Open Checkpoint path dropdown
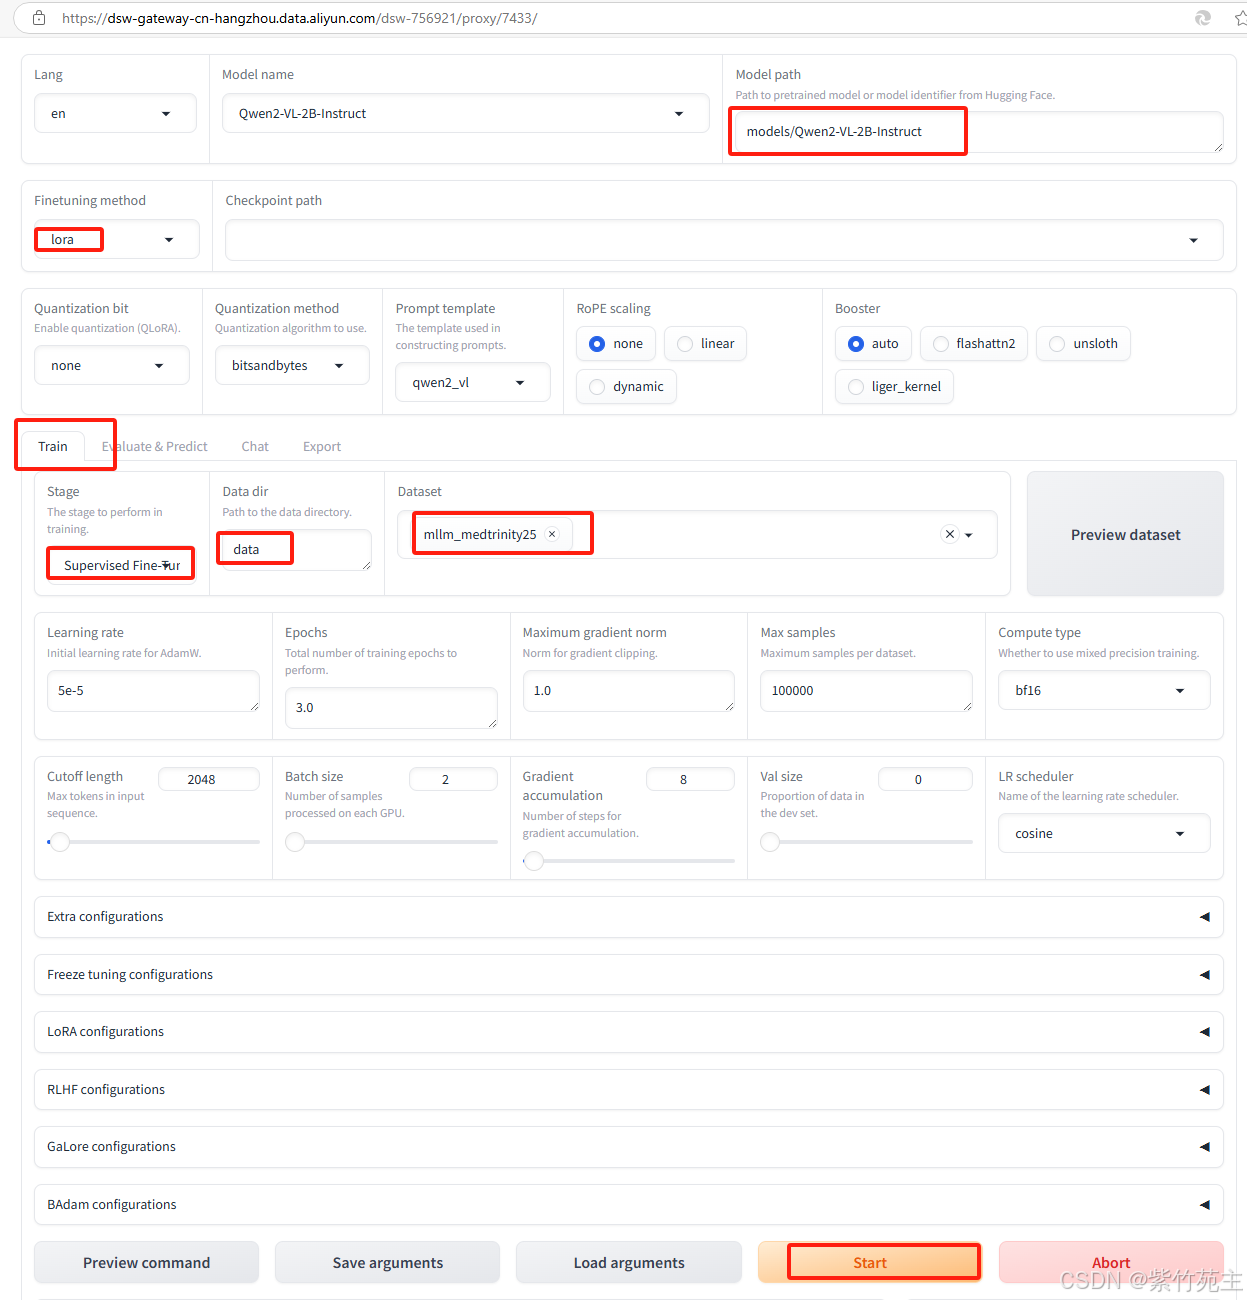 click(x=724, y=240)
